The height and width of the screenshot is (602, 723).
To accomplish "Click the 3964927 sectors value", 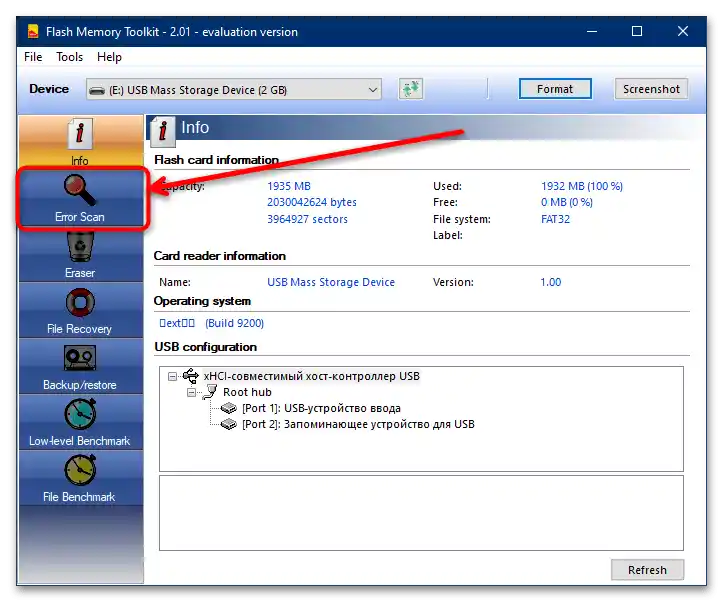I will pyautogui.click(x=308, y=219).
